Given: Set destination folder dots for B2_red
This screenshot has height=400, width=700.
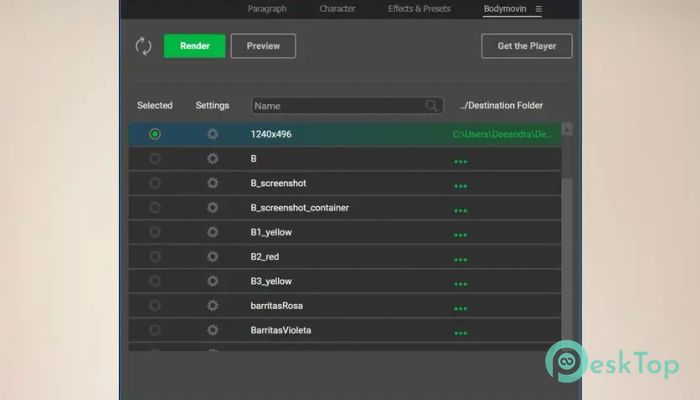Looking at the screenshot, I should [x=461, y=260].
